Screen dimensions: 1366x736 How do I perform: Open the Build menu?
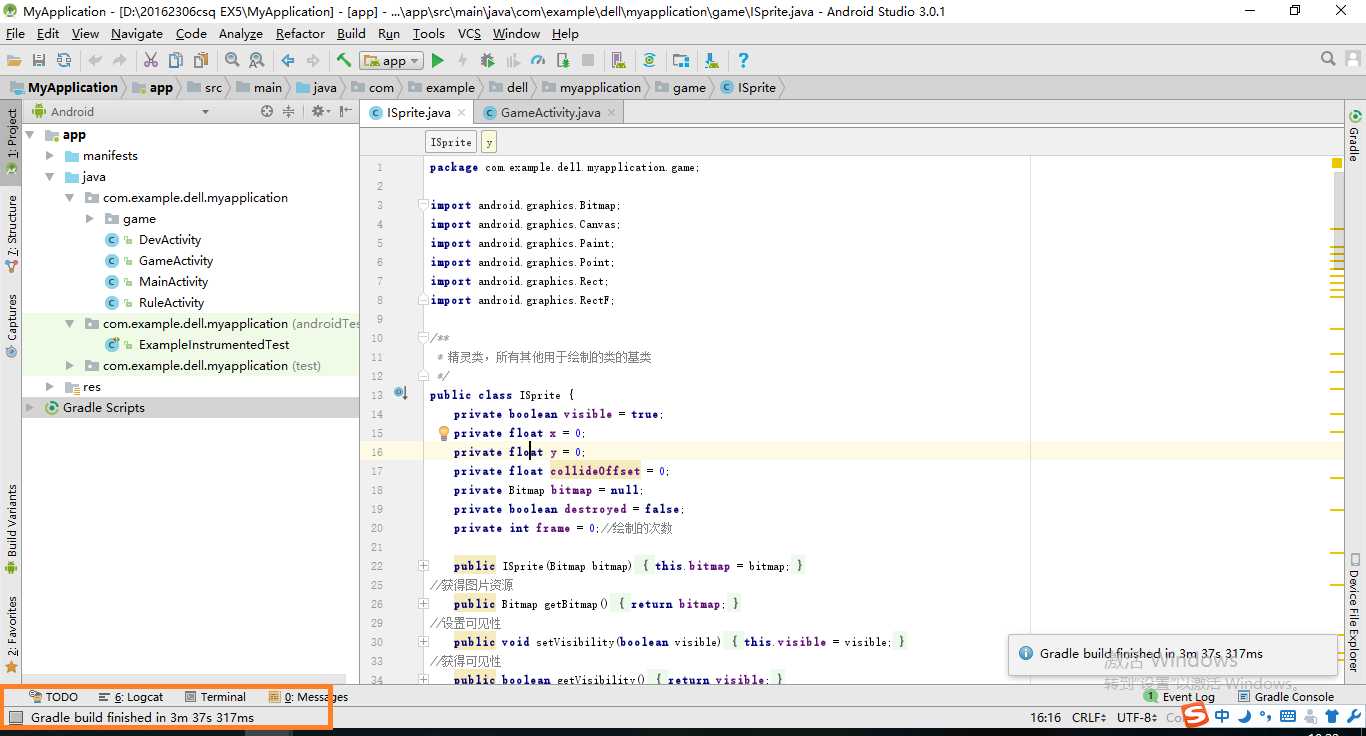click(x=351, y=33)
